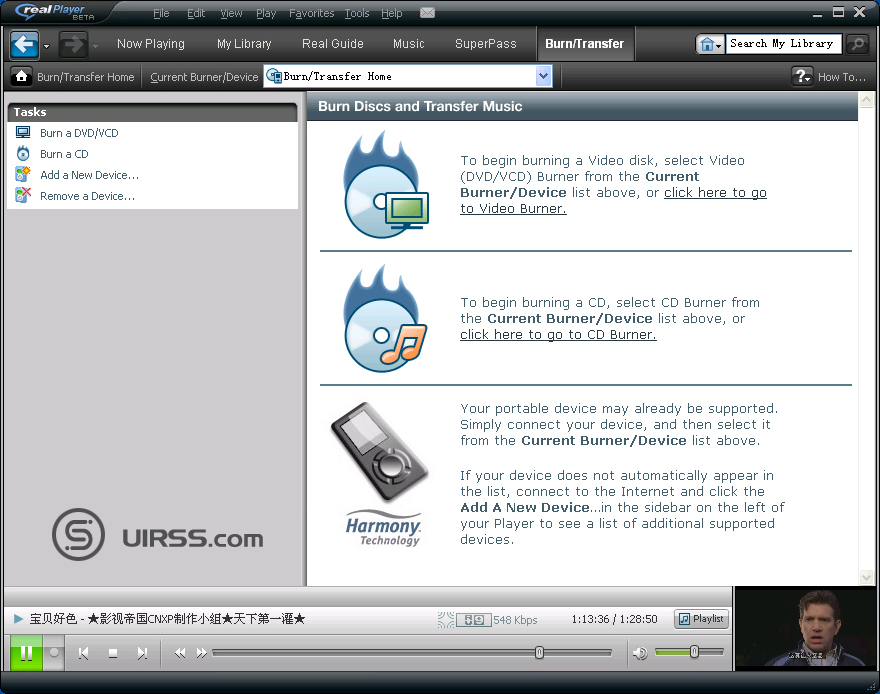Screen dimensions: 880x694
Task: Open the How To help menu
Action: (829, 77)
